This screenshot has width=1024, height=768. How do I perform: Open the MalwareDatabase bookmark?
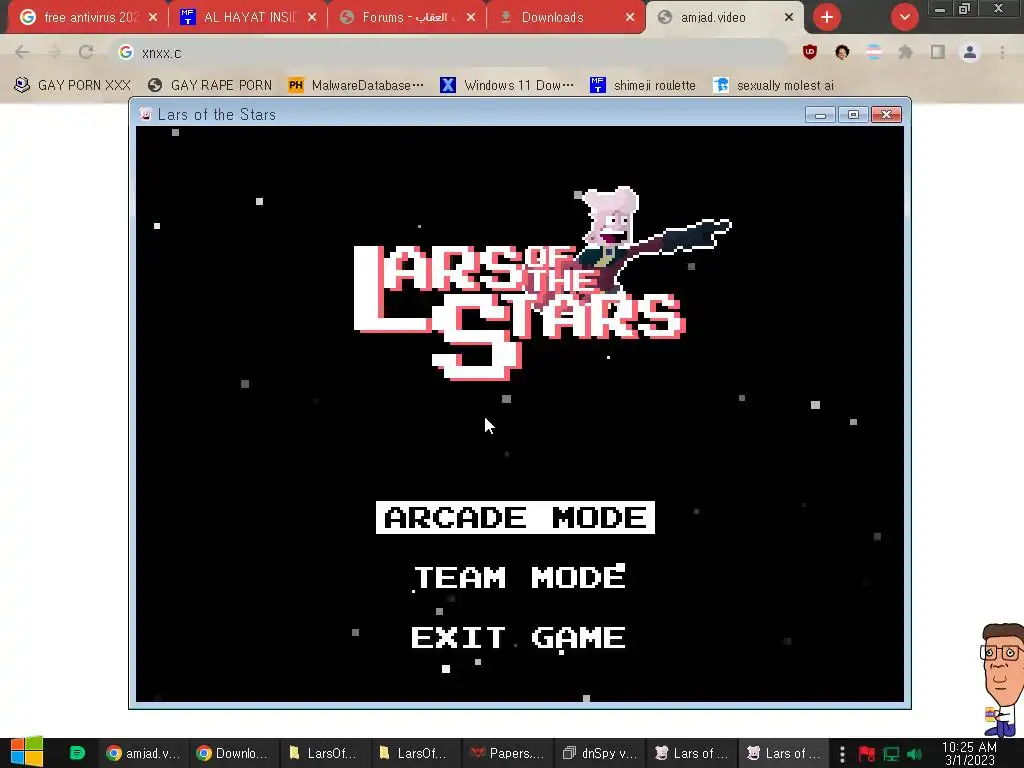[x=356, y=85]
